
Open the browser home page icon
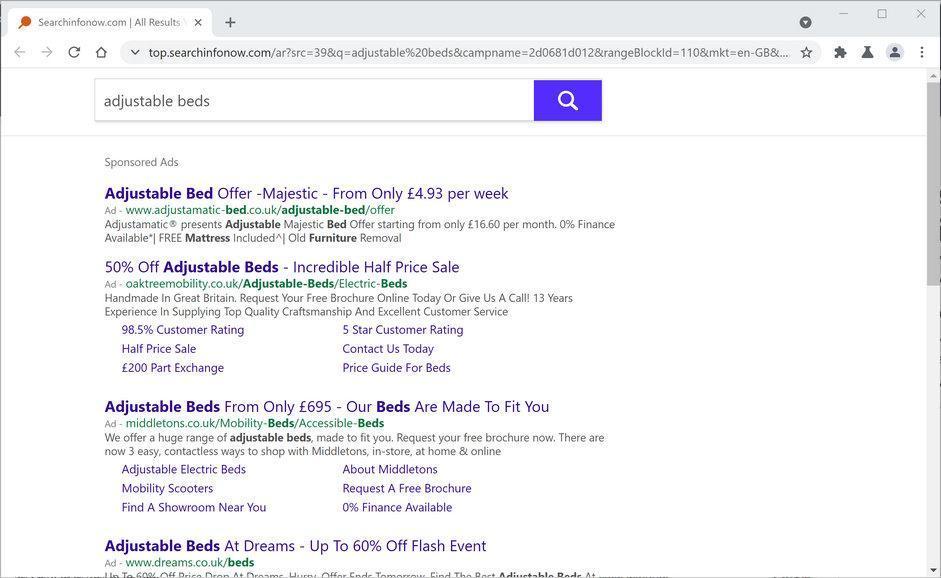tap(101, 52)
